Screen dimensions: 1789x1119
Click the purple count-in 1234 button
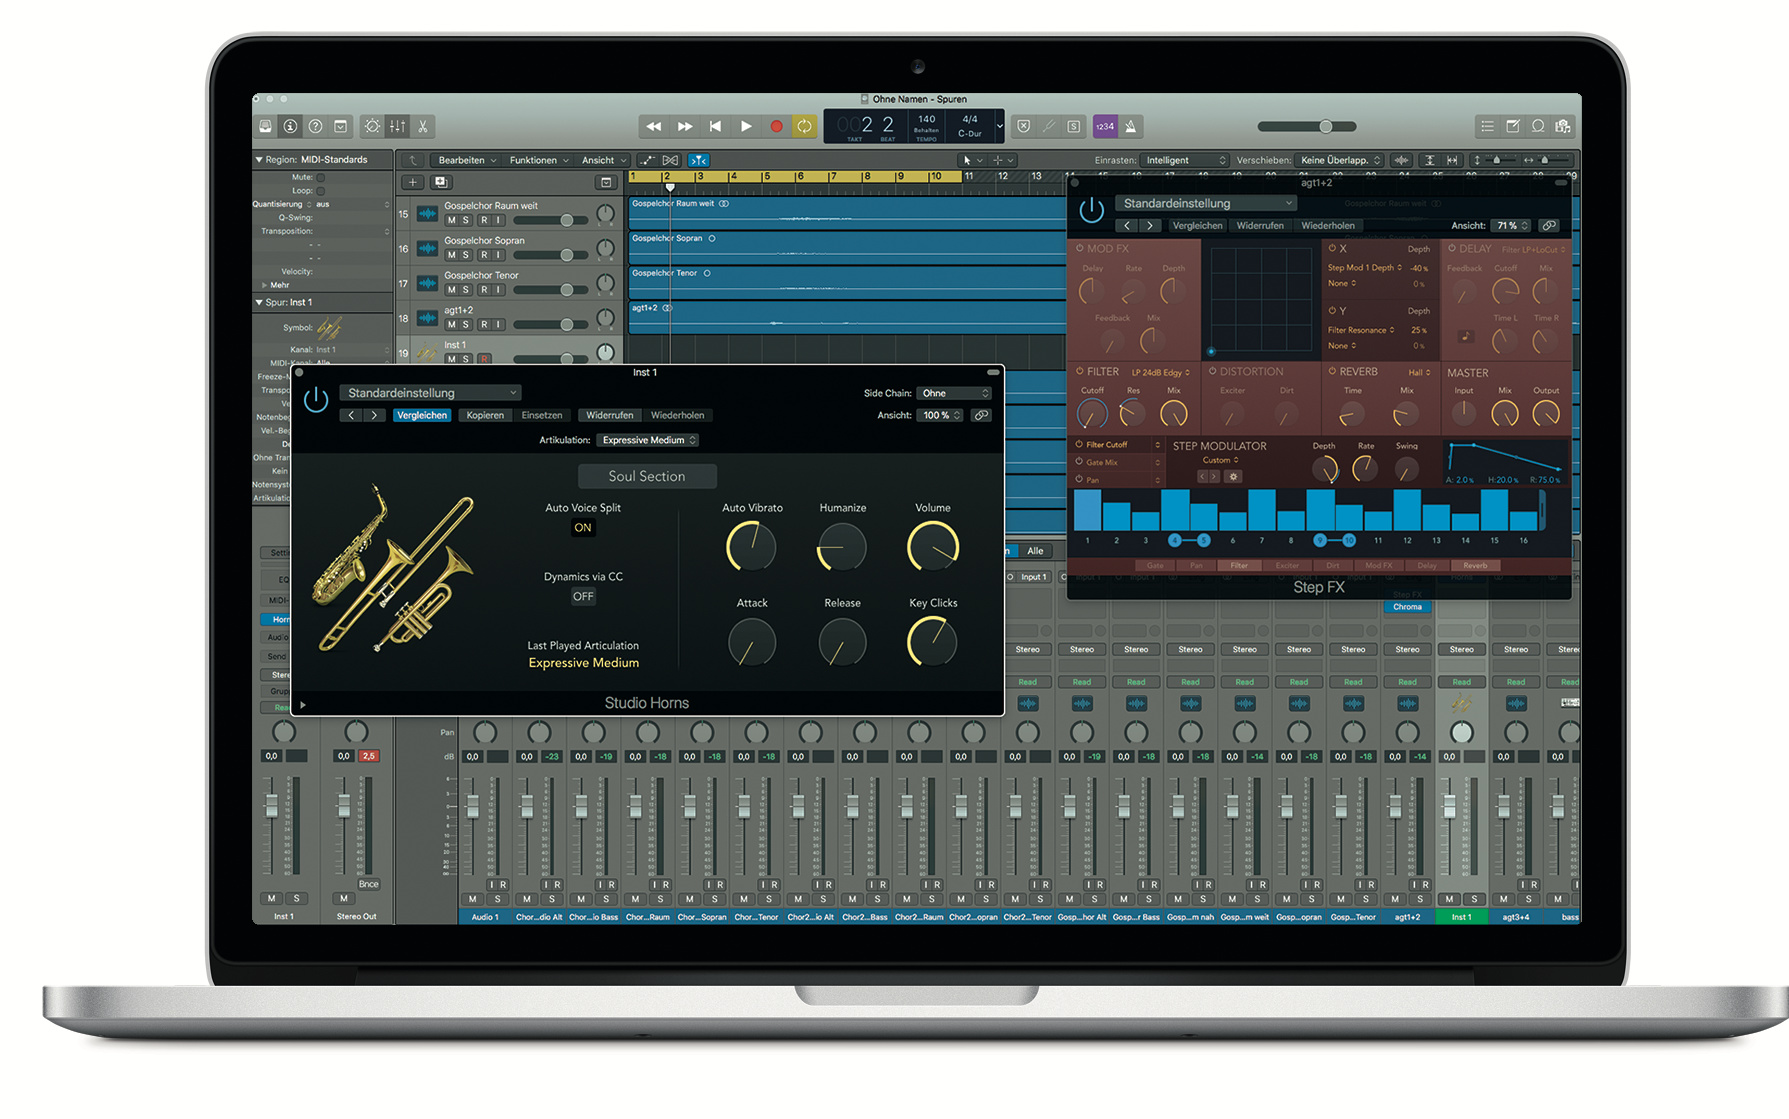pos(1104,127)
